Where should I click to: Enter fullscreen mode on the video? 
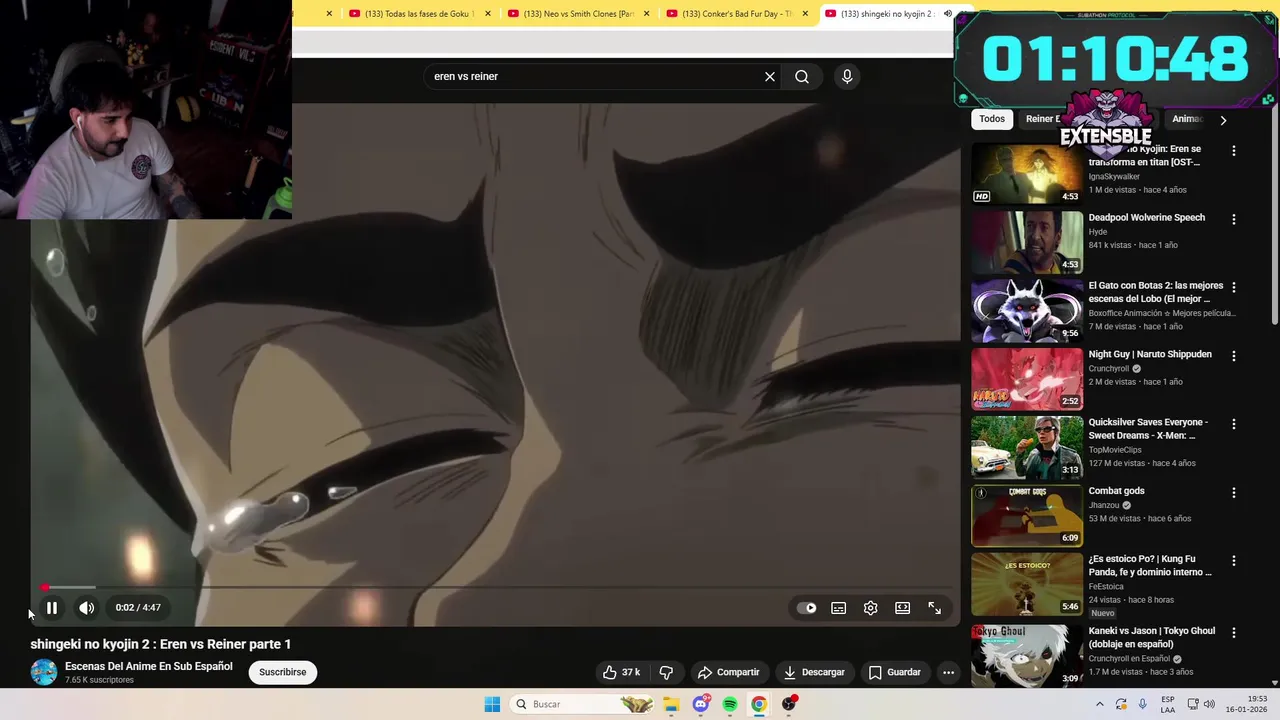coord(935,608)
